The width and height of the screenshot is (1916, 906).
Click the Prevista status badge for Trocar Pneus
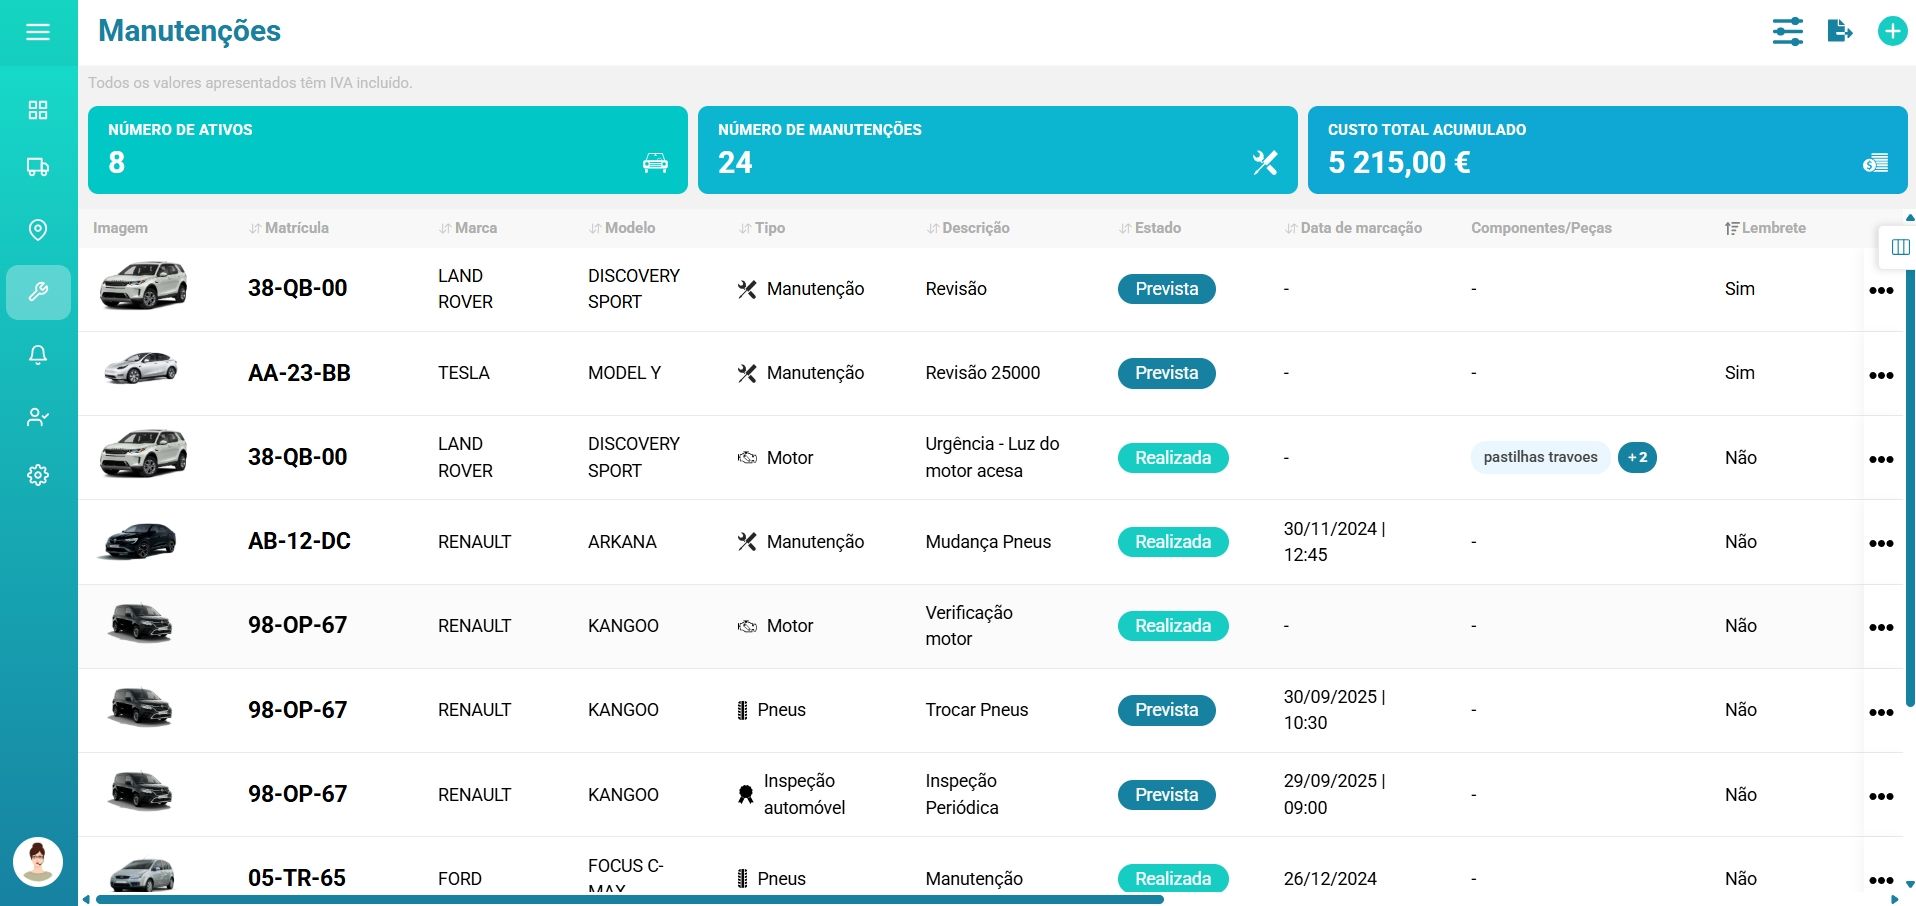(x=1166, y=710)
